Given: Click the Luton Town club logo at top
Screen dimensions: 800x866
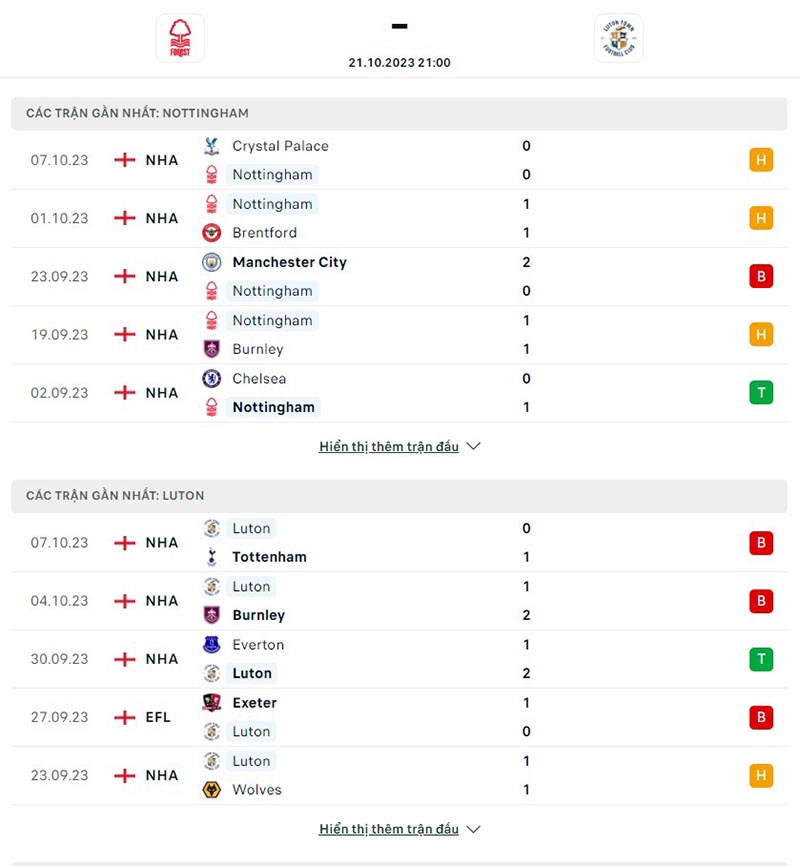Looking at the screenshot, I should pyautogui.click(x=620, y=38).
